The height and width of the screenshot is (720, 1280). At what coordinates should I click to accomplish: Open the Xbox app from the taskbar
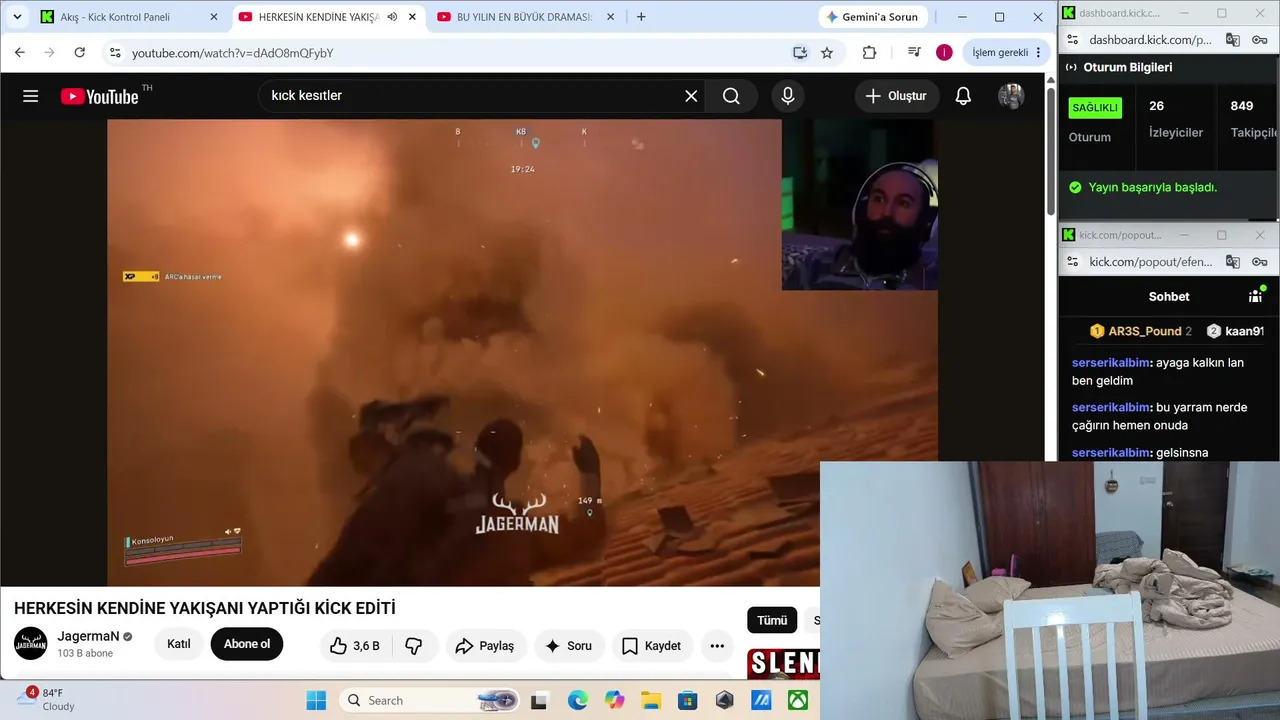click(x=797, y=700)
